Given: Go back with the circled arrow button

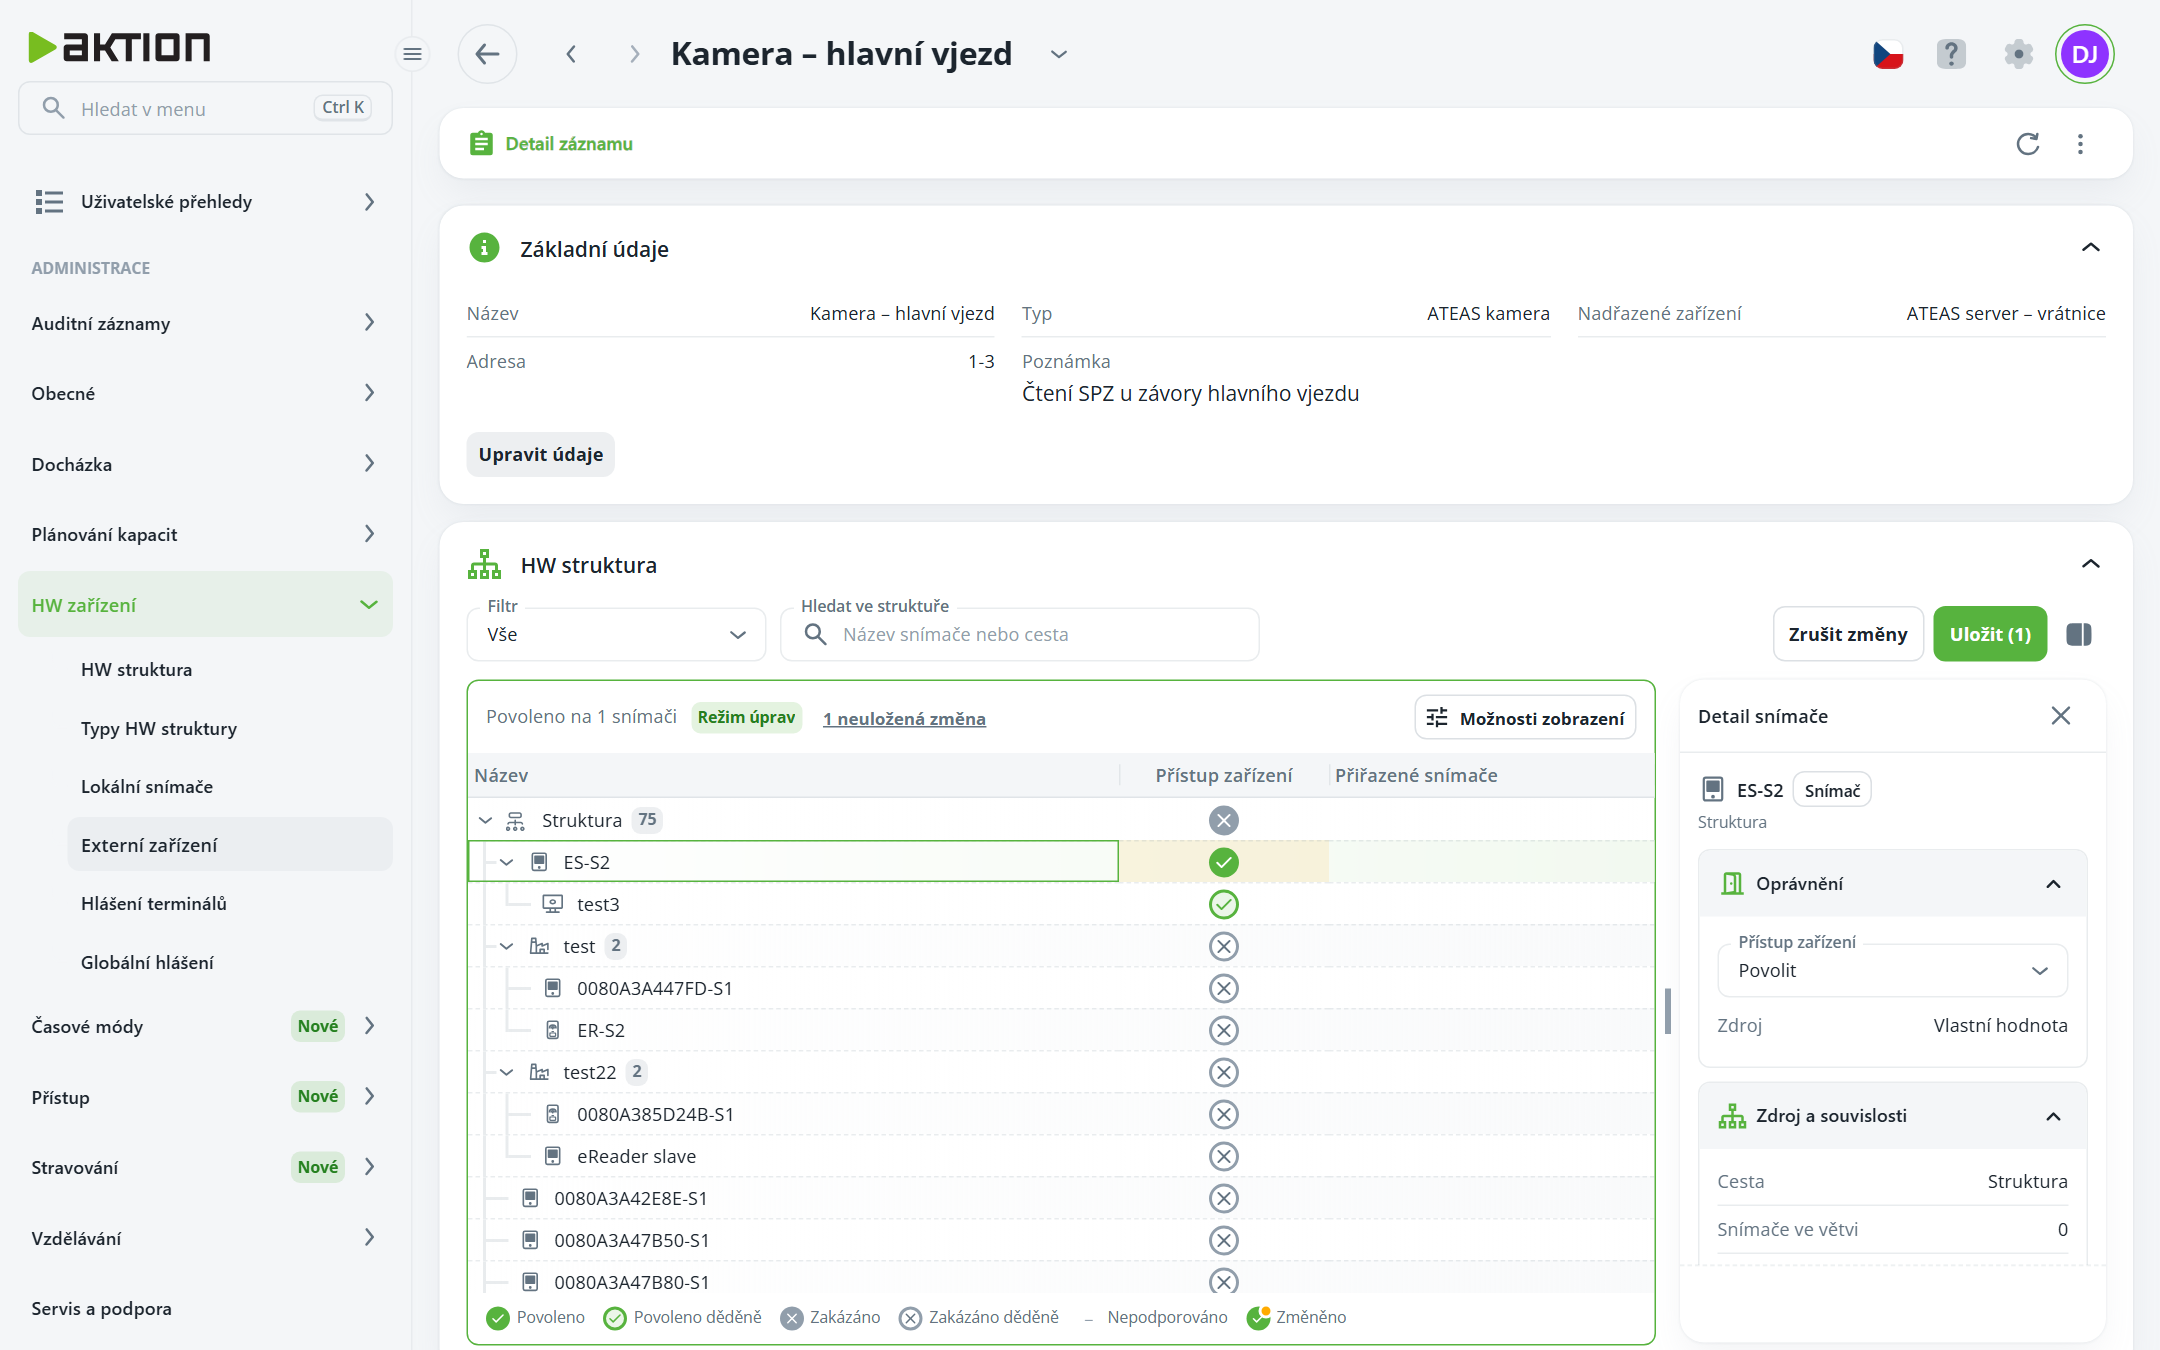Looking at the screenshot, I should (487, 54).
